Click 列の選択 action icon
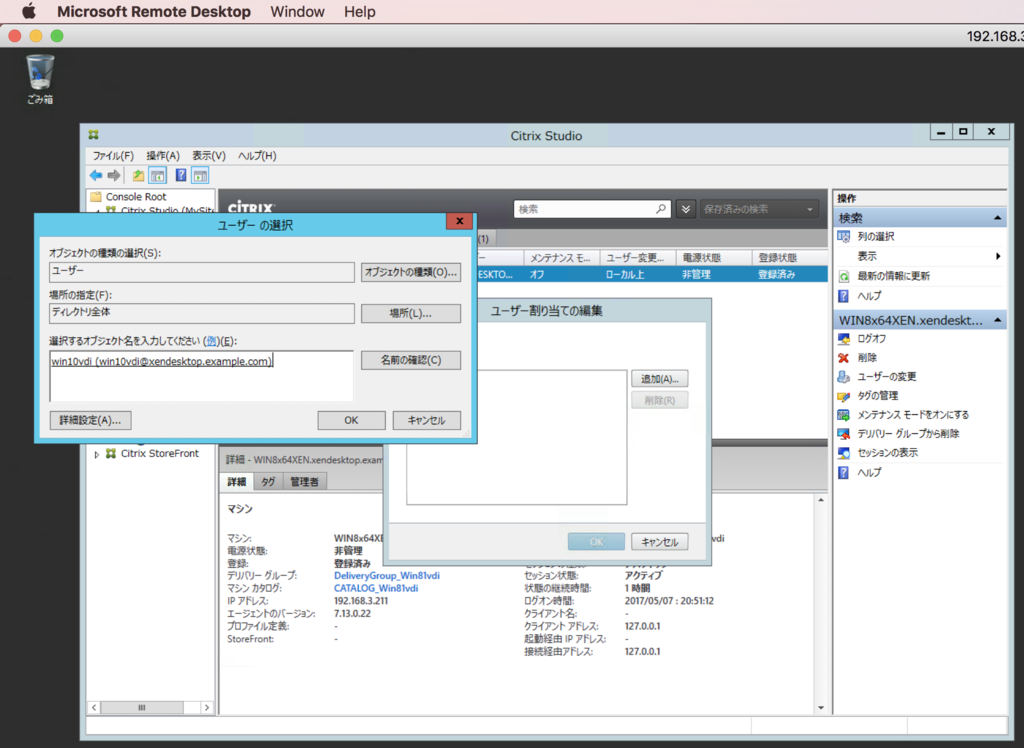This screenshot has height=748, width=1024. pos(844,236)
